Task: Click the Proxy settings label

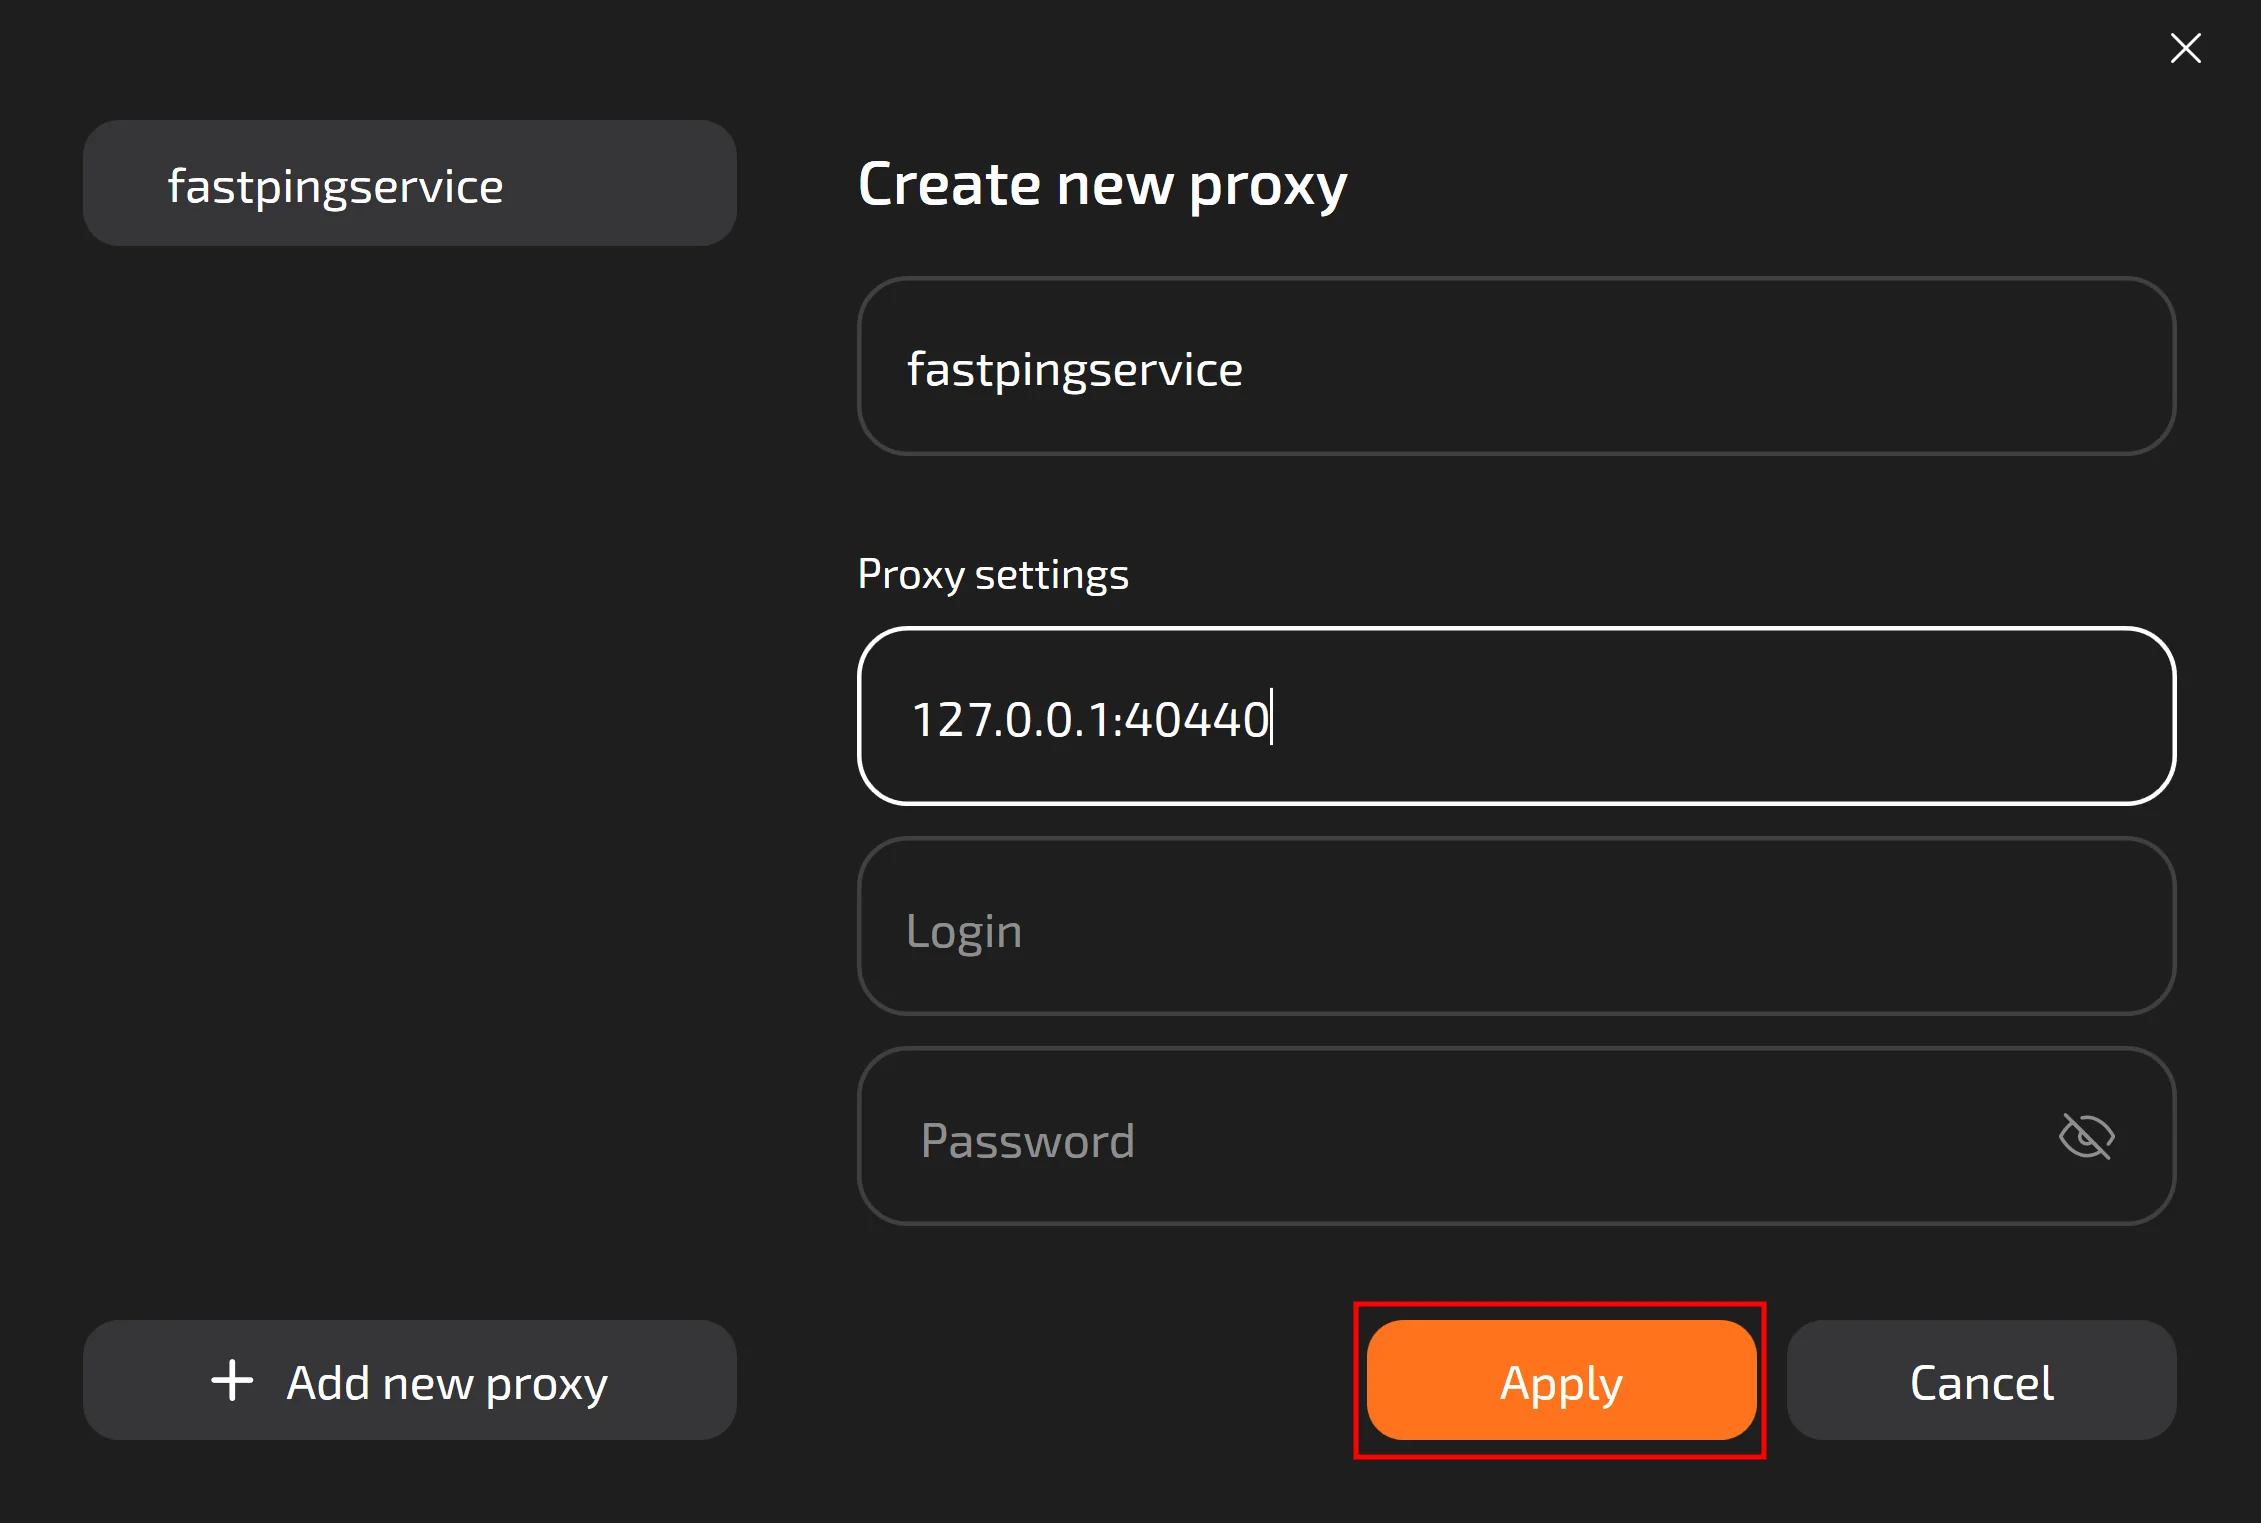Action: pos(992,575)
